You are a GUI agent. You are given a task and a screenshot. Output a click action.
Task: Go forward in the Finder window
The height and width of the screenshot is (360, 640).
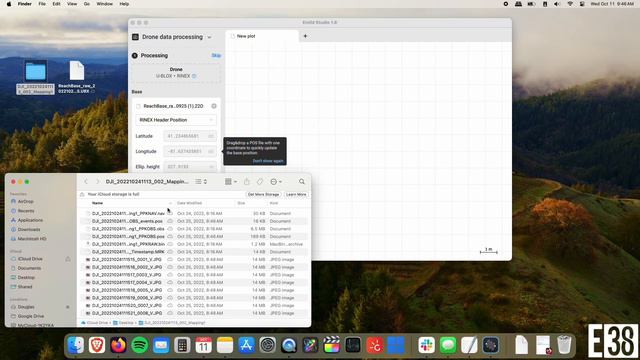click(98, 182)
